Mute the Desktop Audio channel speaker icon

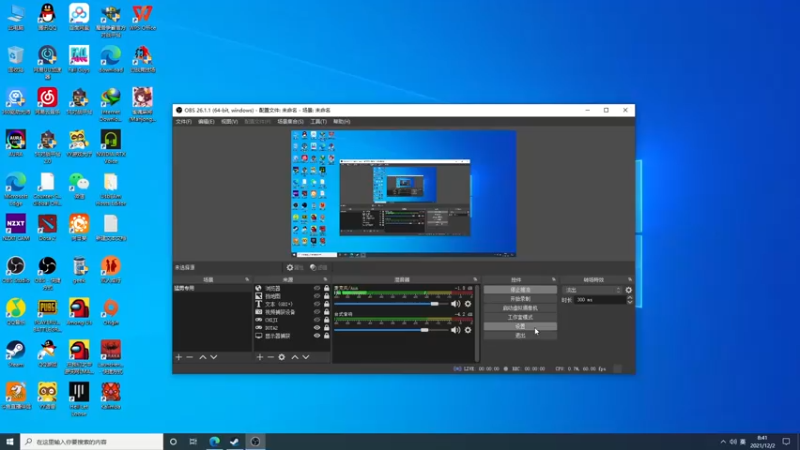click(x=455, y=330)
